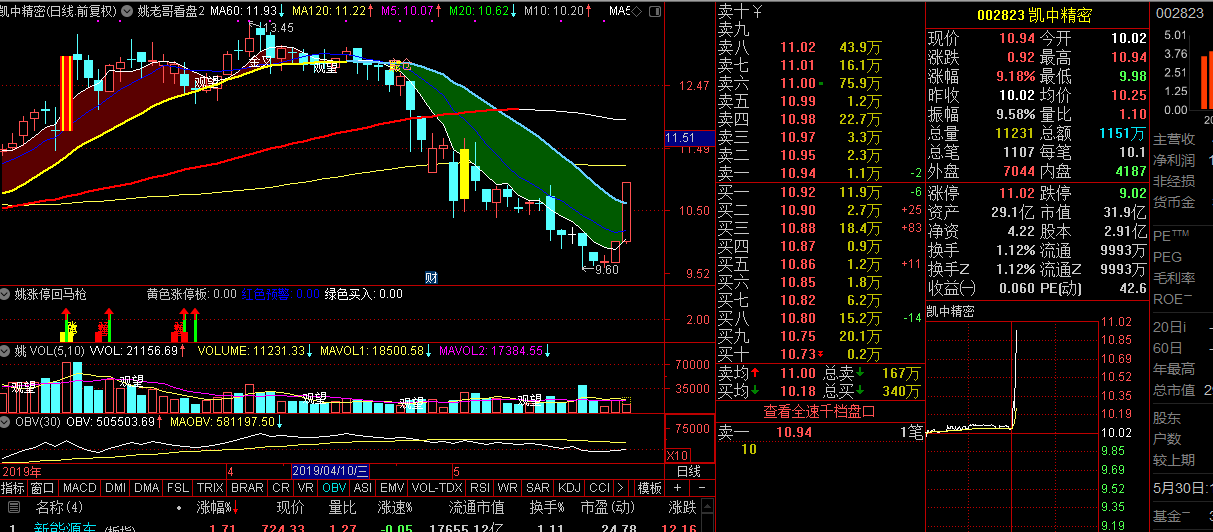Zoom in chart with the + button
Screen dimensions: 1213x532
678,488
